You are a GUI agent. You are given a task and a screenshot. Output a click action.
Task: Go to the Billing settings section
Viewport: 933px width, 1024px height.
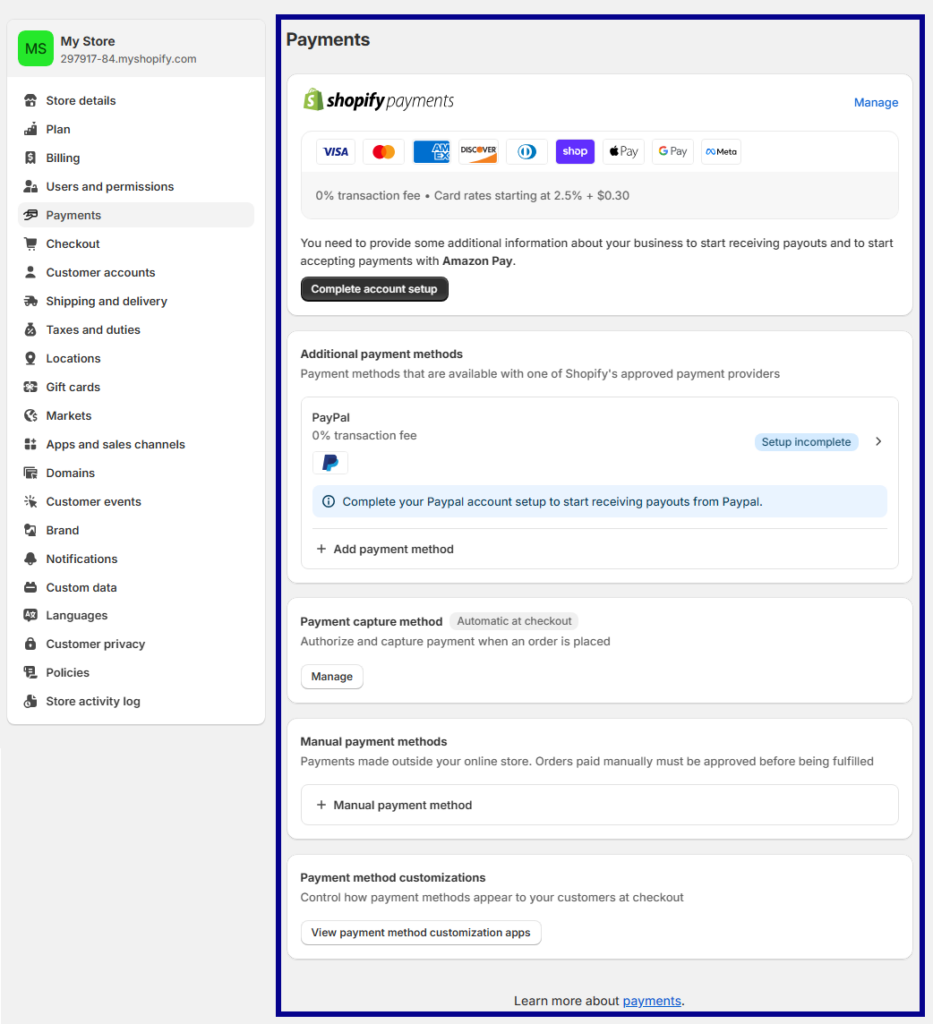[136, 158]
